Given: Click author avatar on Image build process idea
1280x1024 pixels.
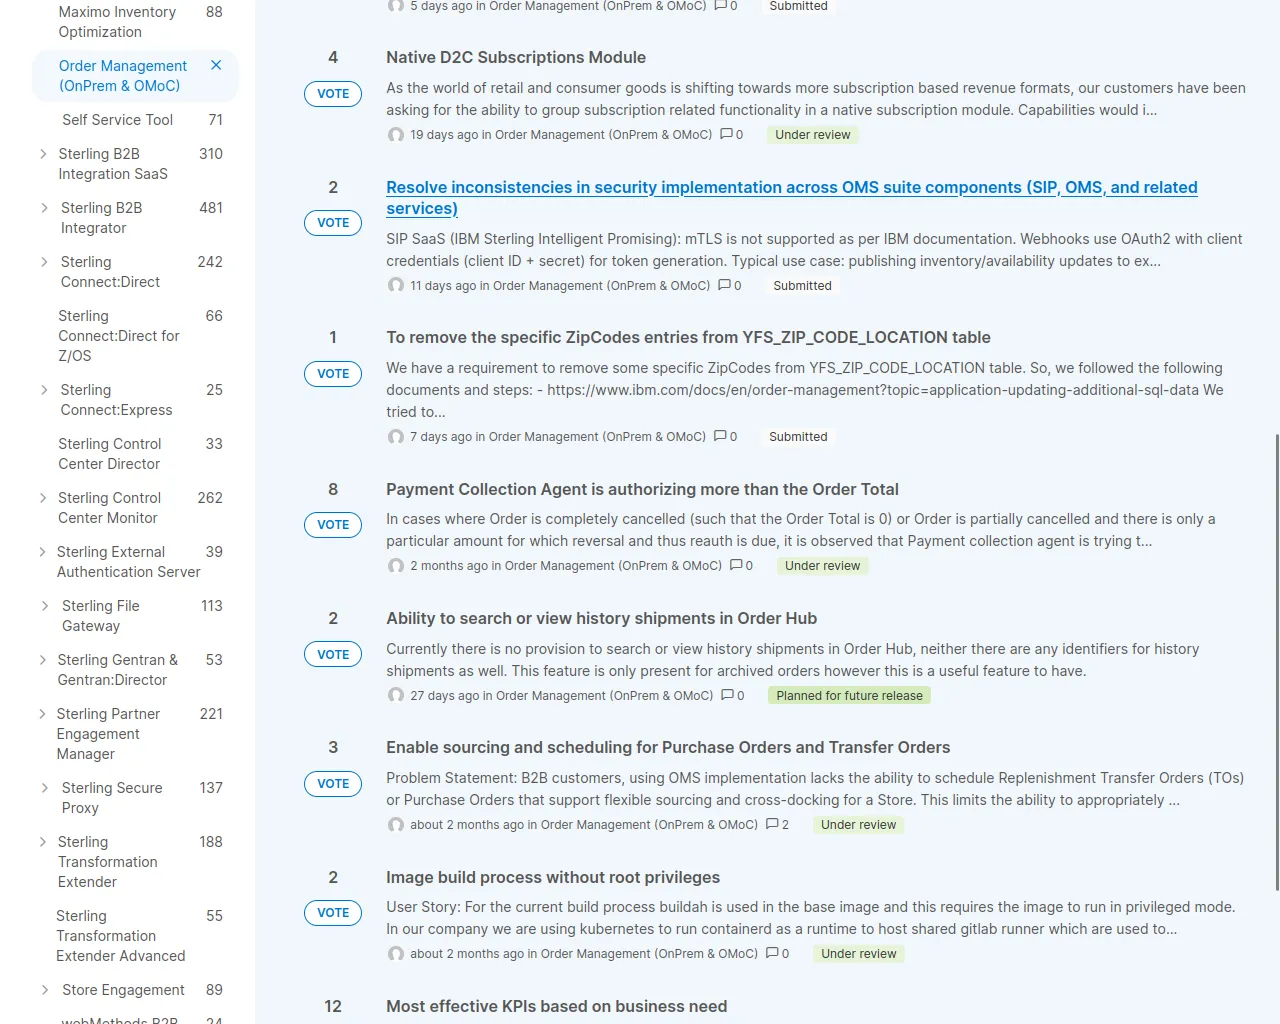Looking at the screenshot, I should (x=396, y=954).
